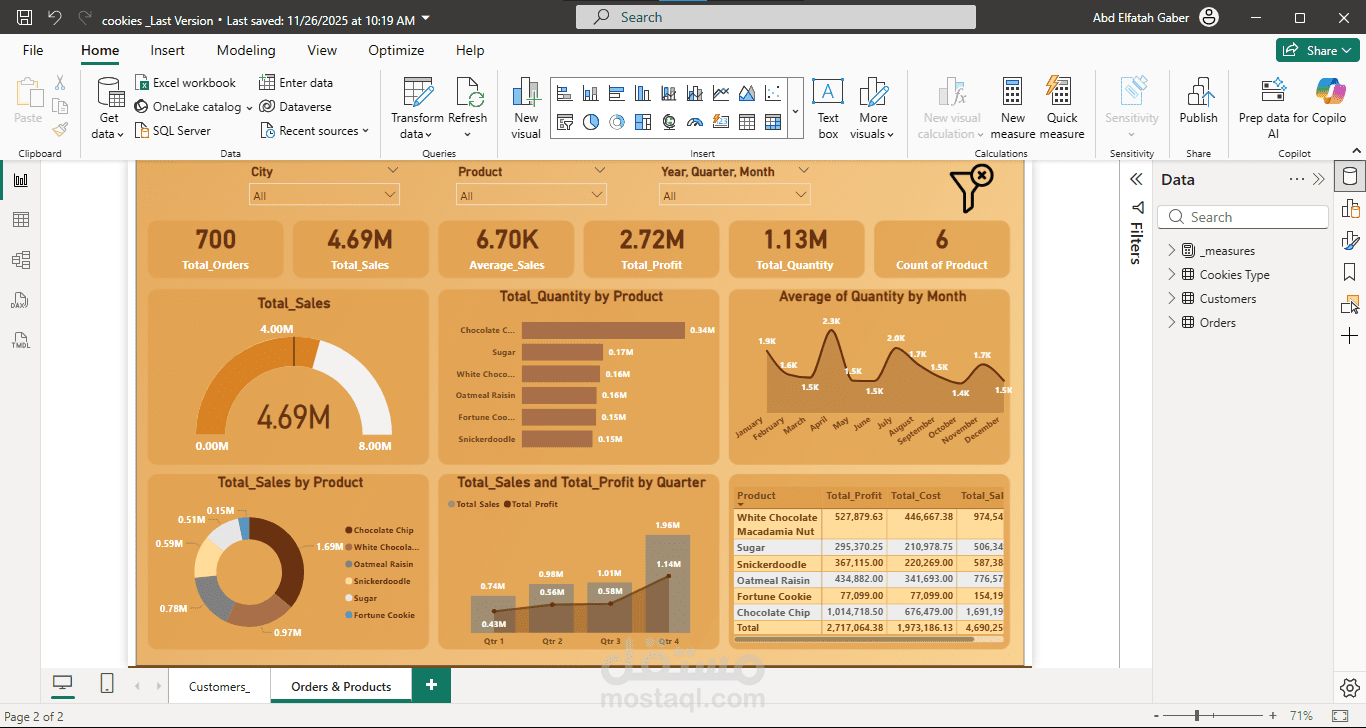
Task: Open the Bookmarks pane icon
Action: [1350, 273]
